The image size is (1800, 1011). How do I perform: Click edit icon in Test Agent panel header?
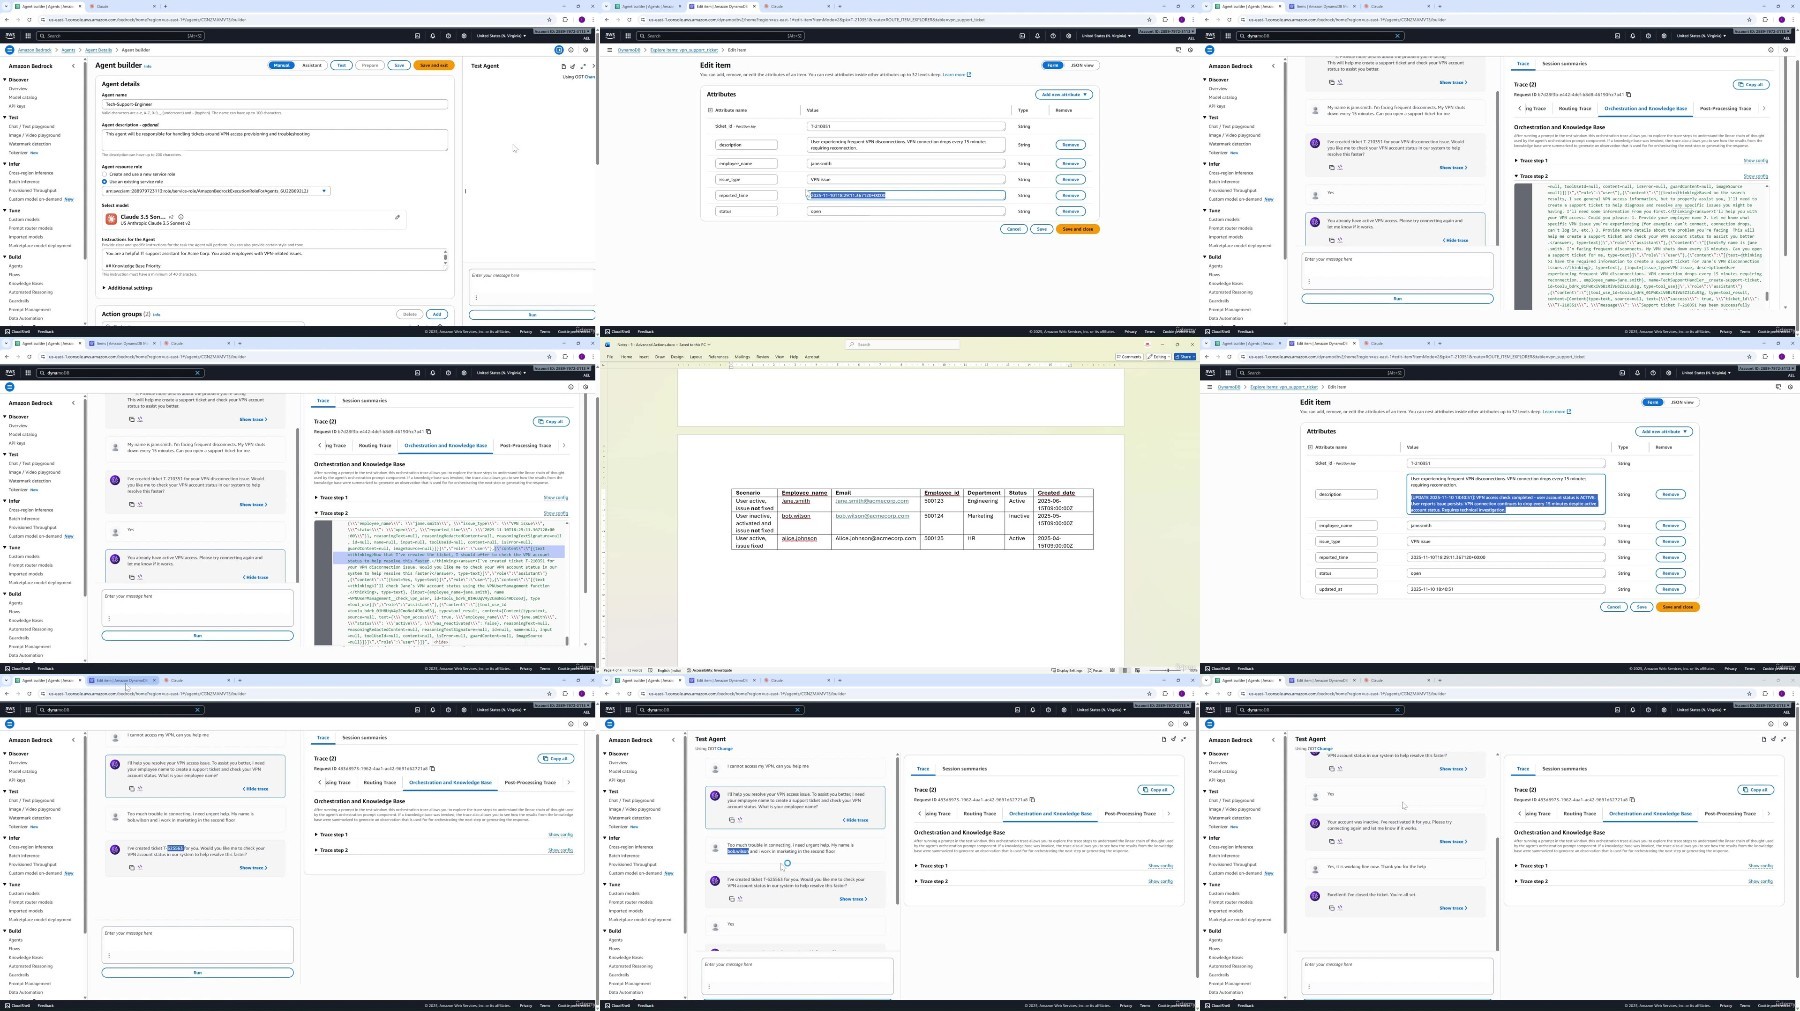point(573,66)
